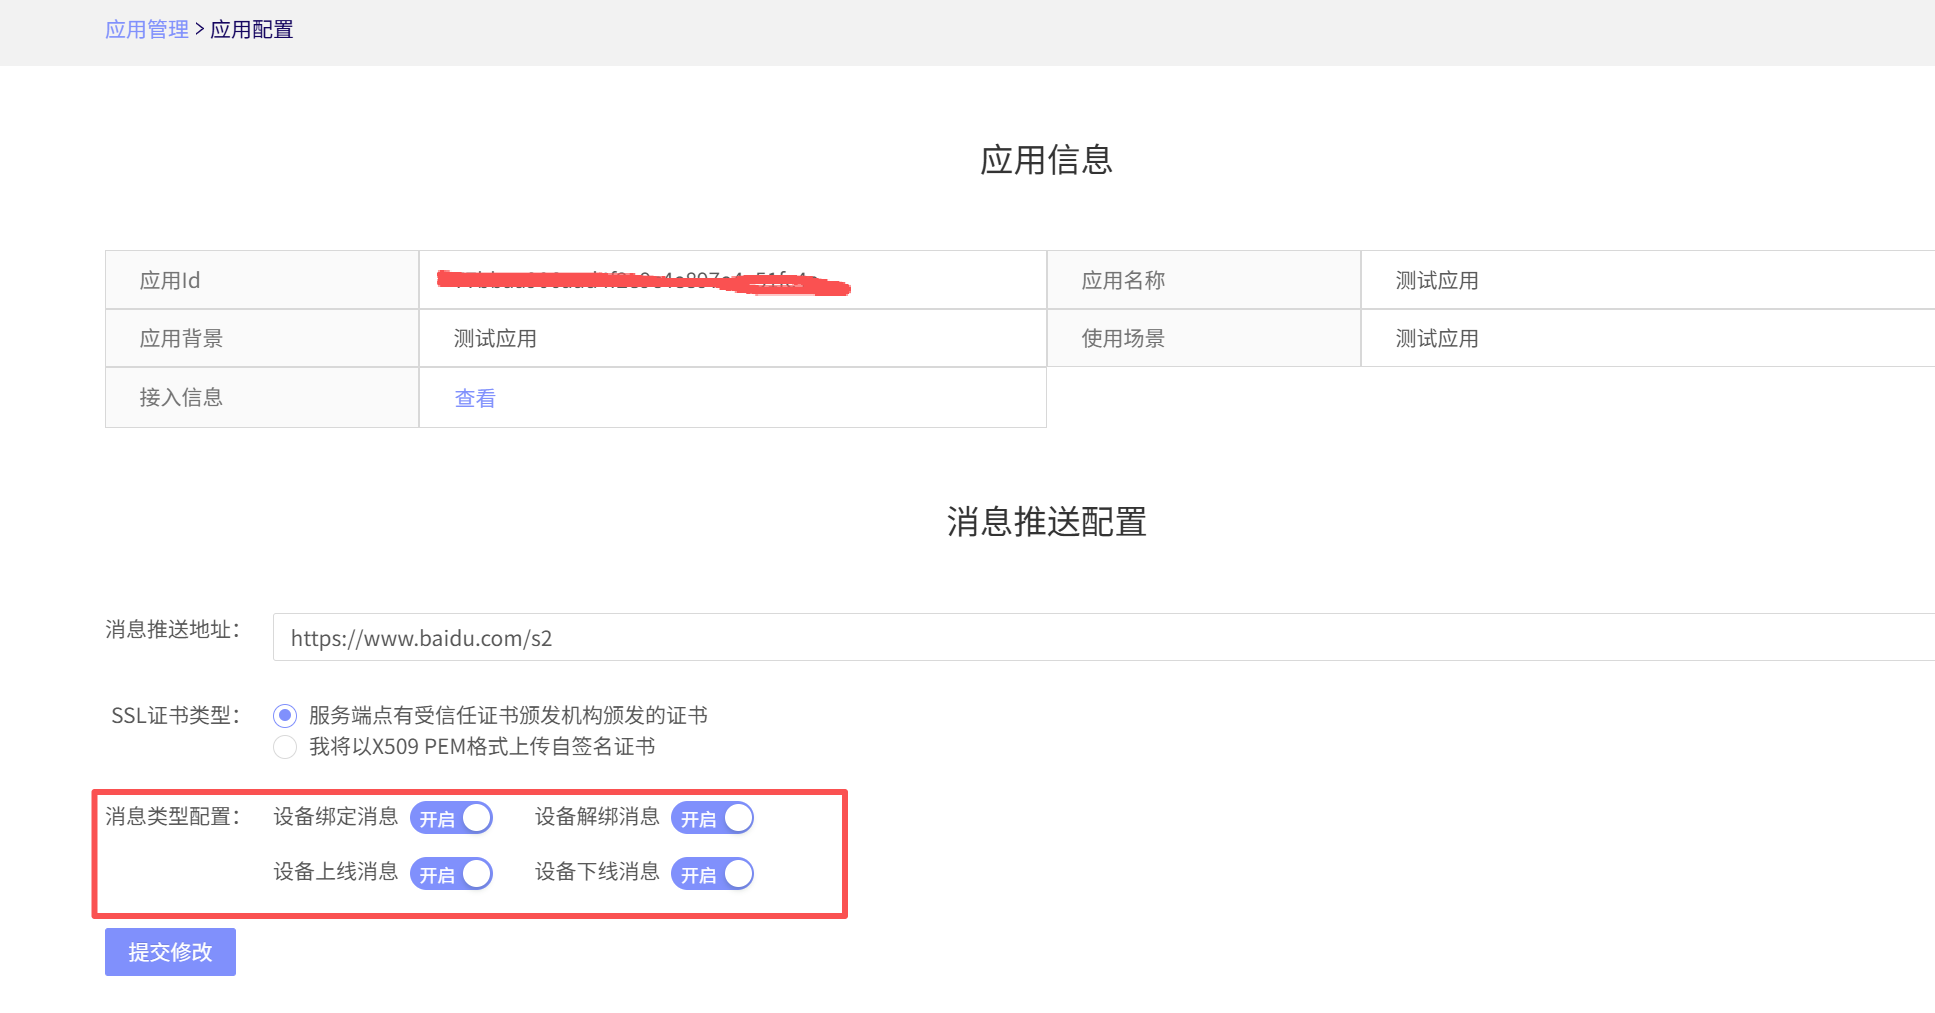Toggle the 设备绑定消息 switch
The image size is (1935, 1013).
tap(452, 818)
